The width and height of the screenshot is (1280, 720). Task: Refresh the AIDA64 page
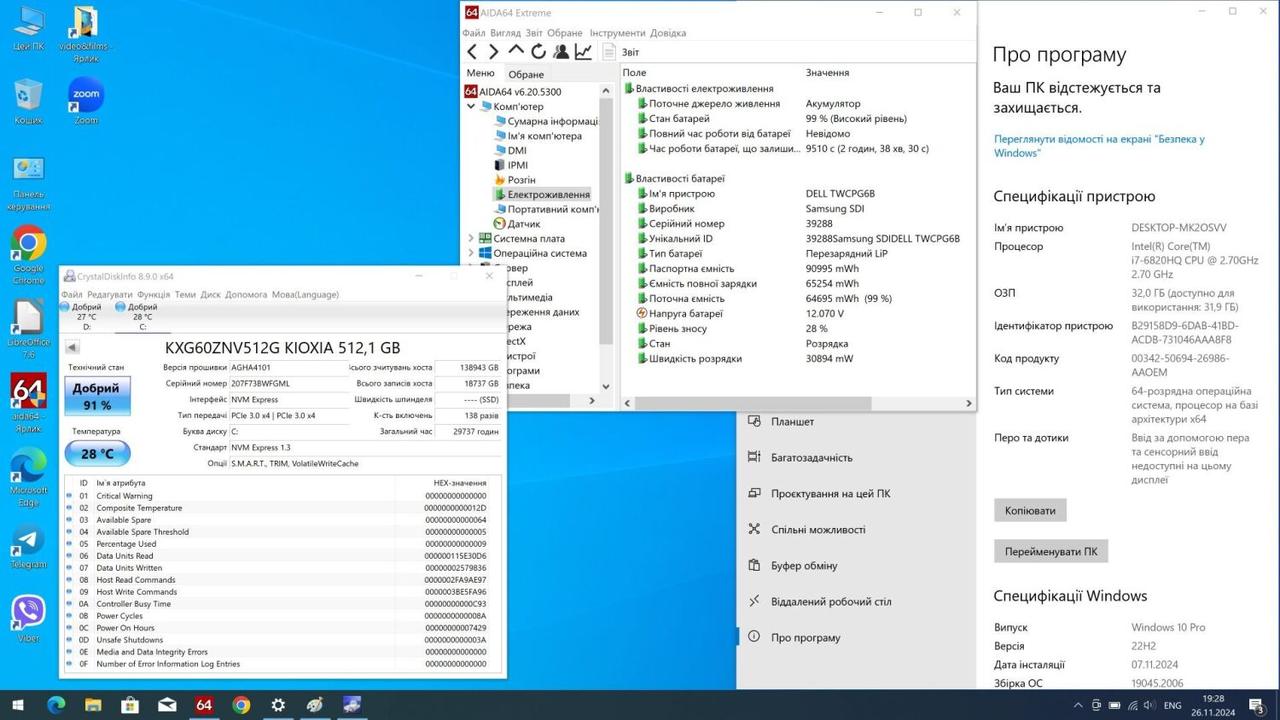pos(538,52)
